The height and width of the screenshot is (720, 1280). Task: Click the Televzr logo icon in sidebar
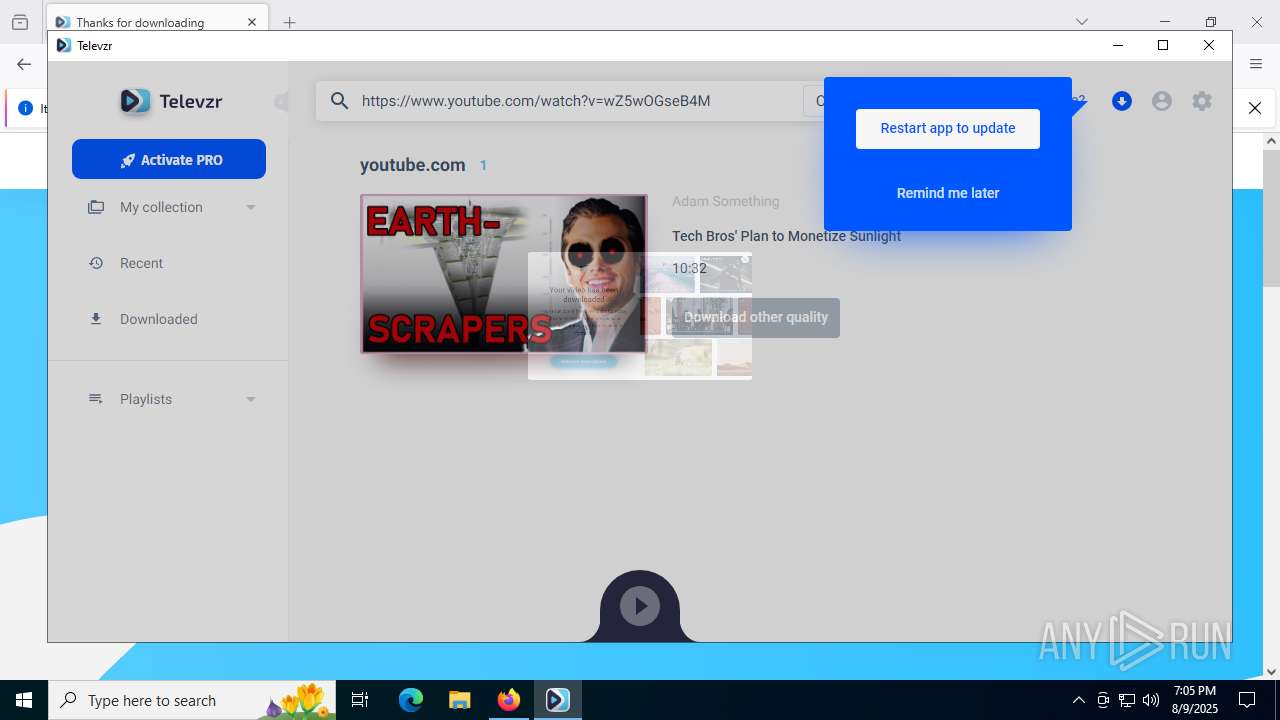pyautogui.click(x=135, y=101)
